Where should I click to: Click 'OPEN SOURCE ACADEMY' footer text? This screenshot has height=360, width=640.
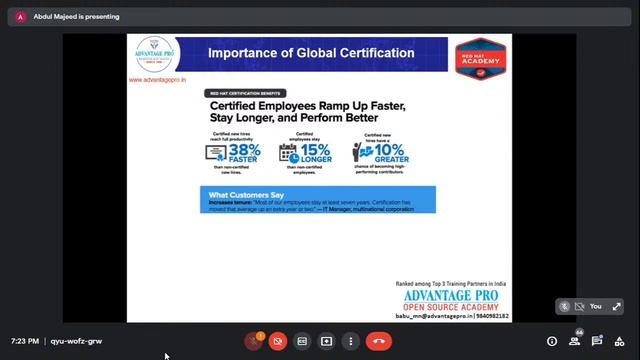click(x=451, y=307)
